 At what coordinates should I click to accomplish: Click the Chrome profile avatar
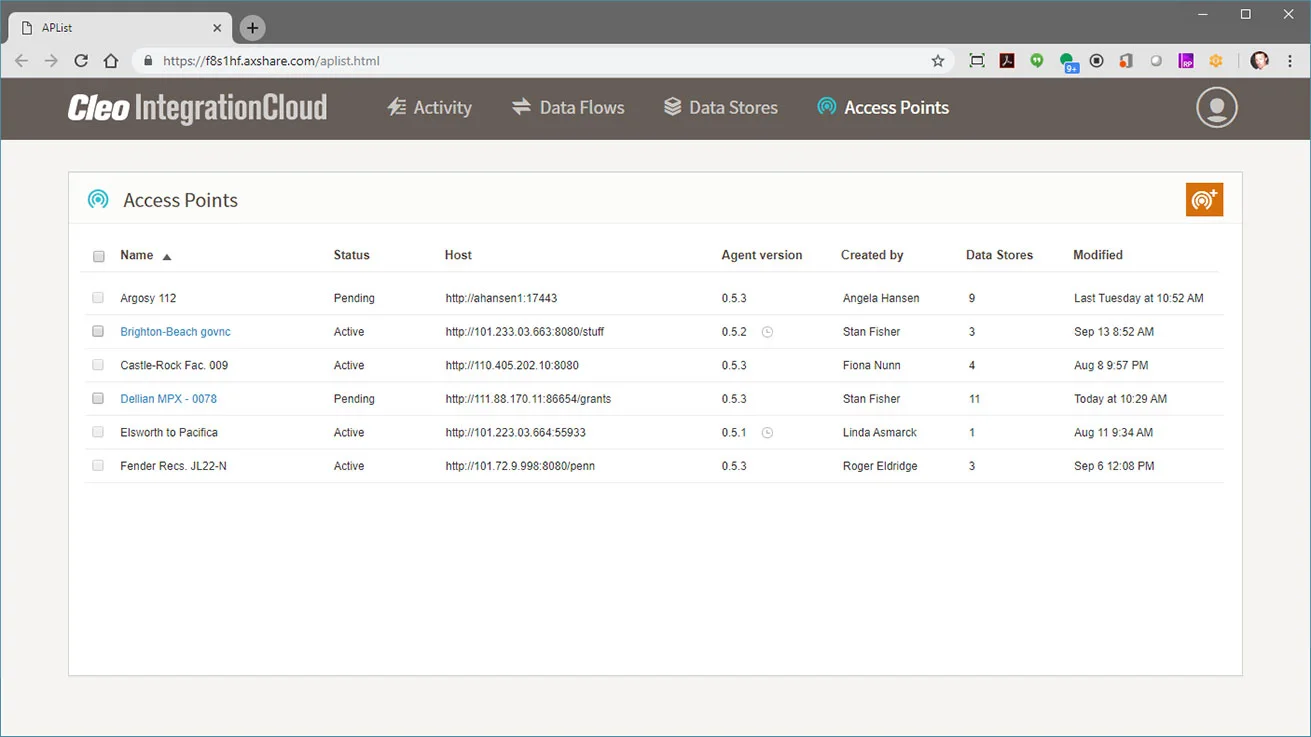[x=1260, y=61]
